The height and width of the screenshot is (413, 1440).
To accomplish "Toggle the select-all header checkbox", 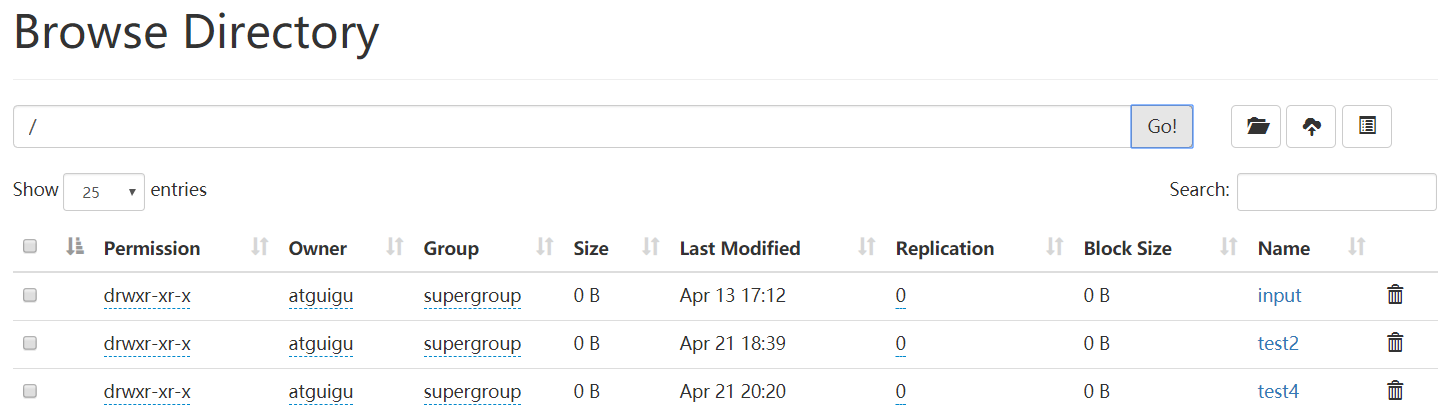I will [30, 247].
